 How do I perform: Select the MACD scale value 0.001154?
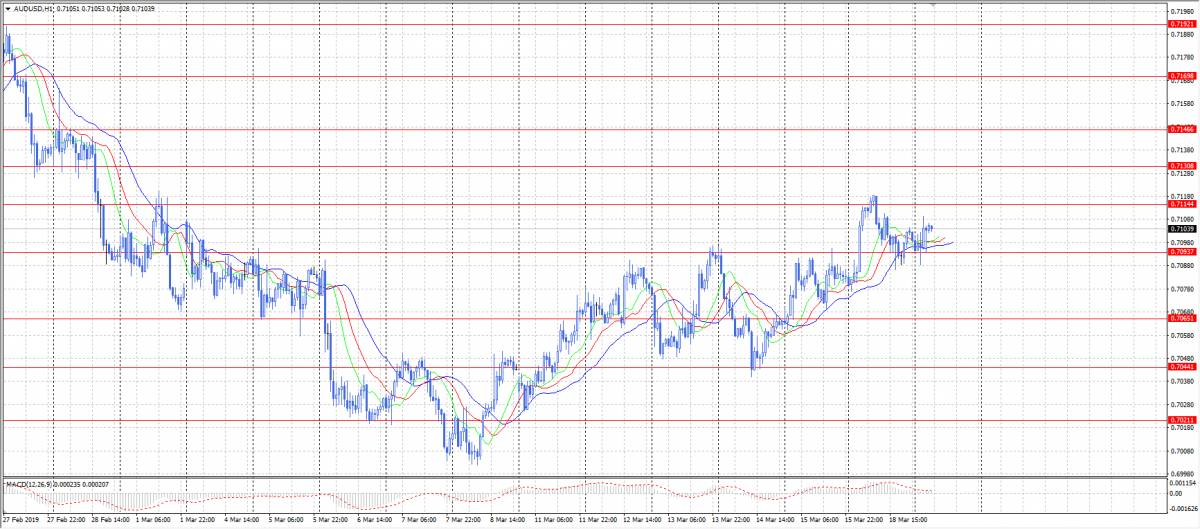(x=1183, y=485)
